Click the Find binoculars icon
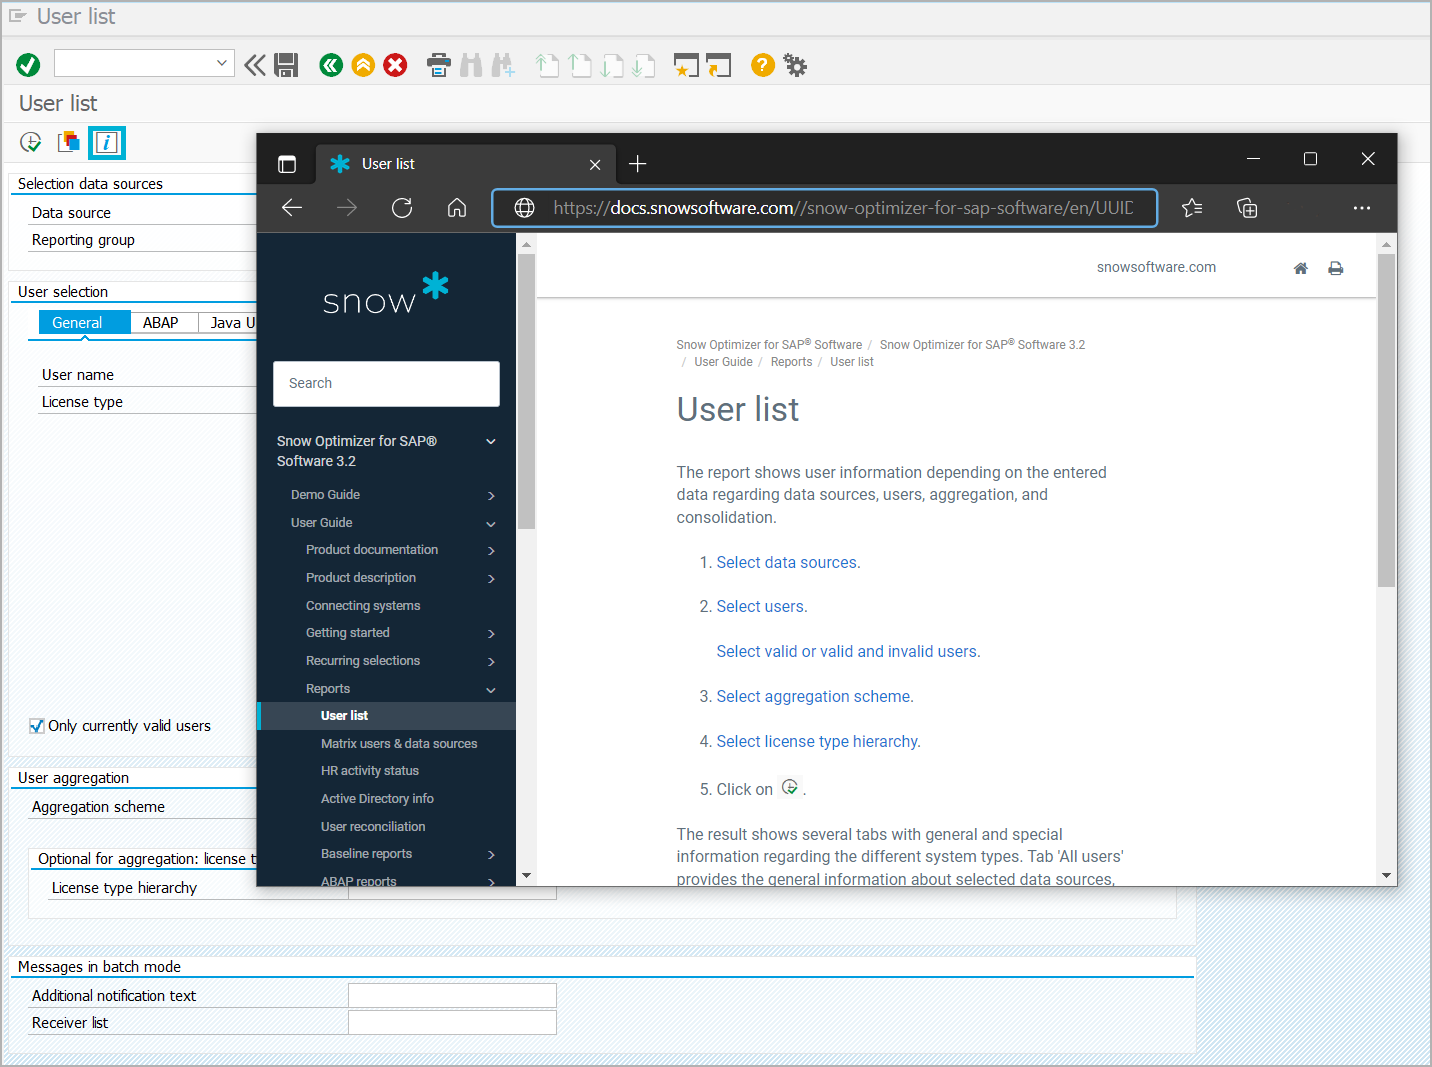This screenshot has width=1432, height=1067. coord(471,65)
